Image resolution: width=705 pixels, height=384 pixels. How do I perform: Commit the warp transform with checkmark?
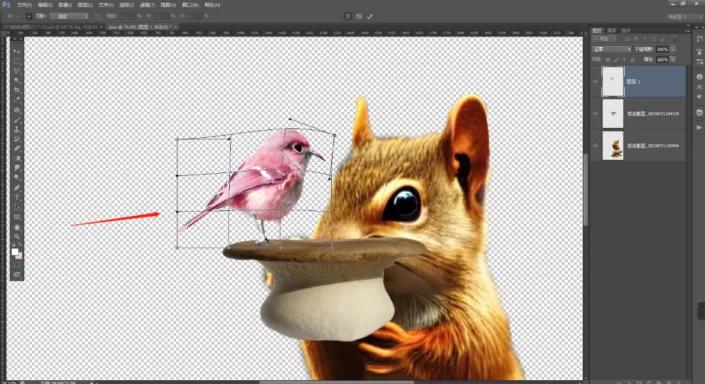(x=370, y=17)
